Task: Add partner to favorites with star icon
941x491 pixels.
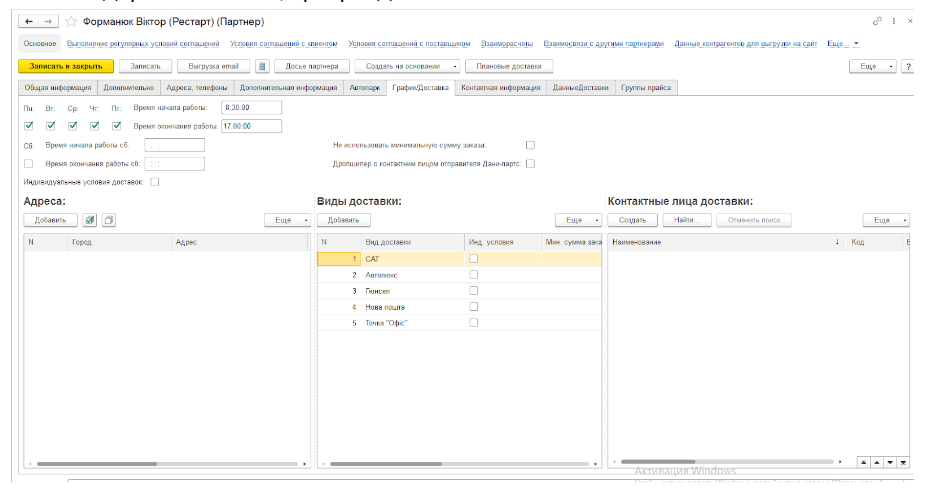Action: (x=70, y=21)
